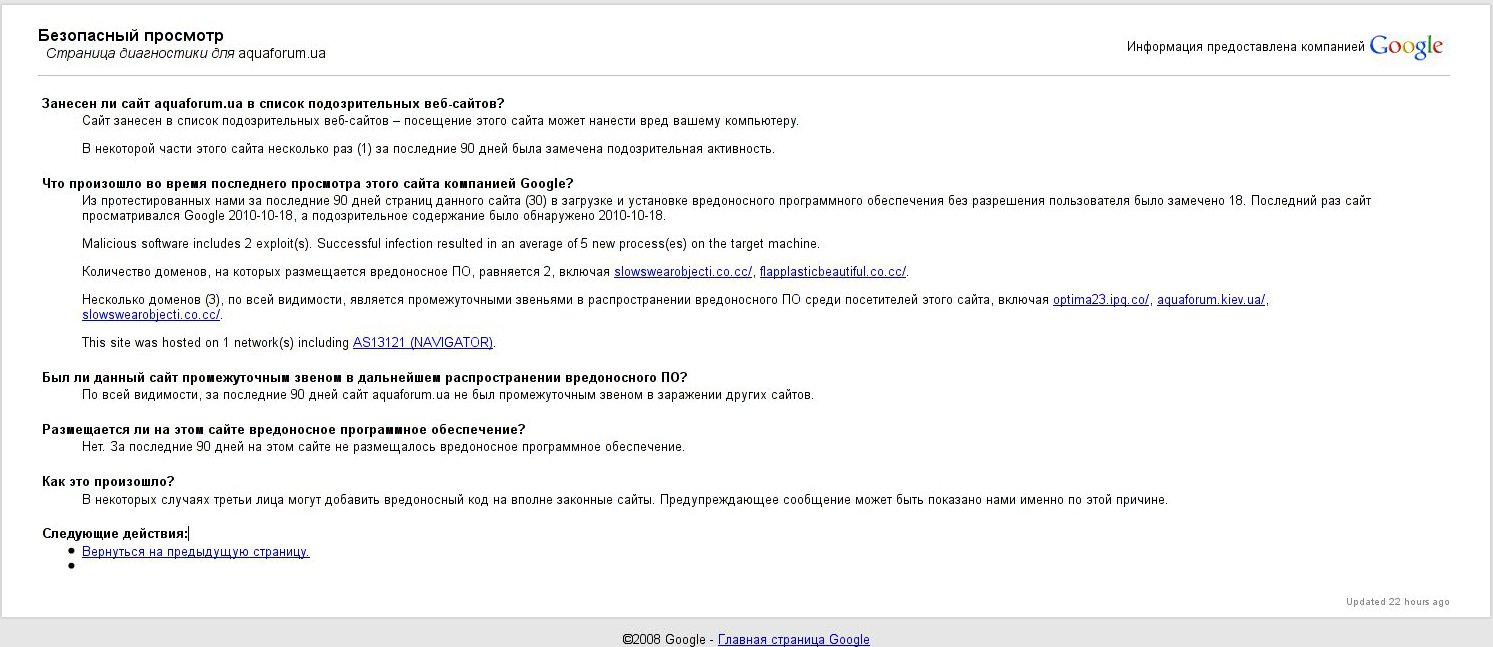Click the 'Updated 22 hours ago' note
This screenshot has height=647, width=1493.
(1397, 602)
